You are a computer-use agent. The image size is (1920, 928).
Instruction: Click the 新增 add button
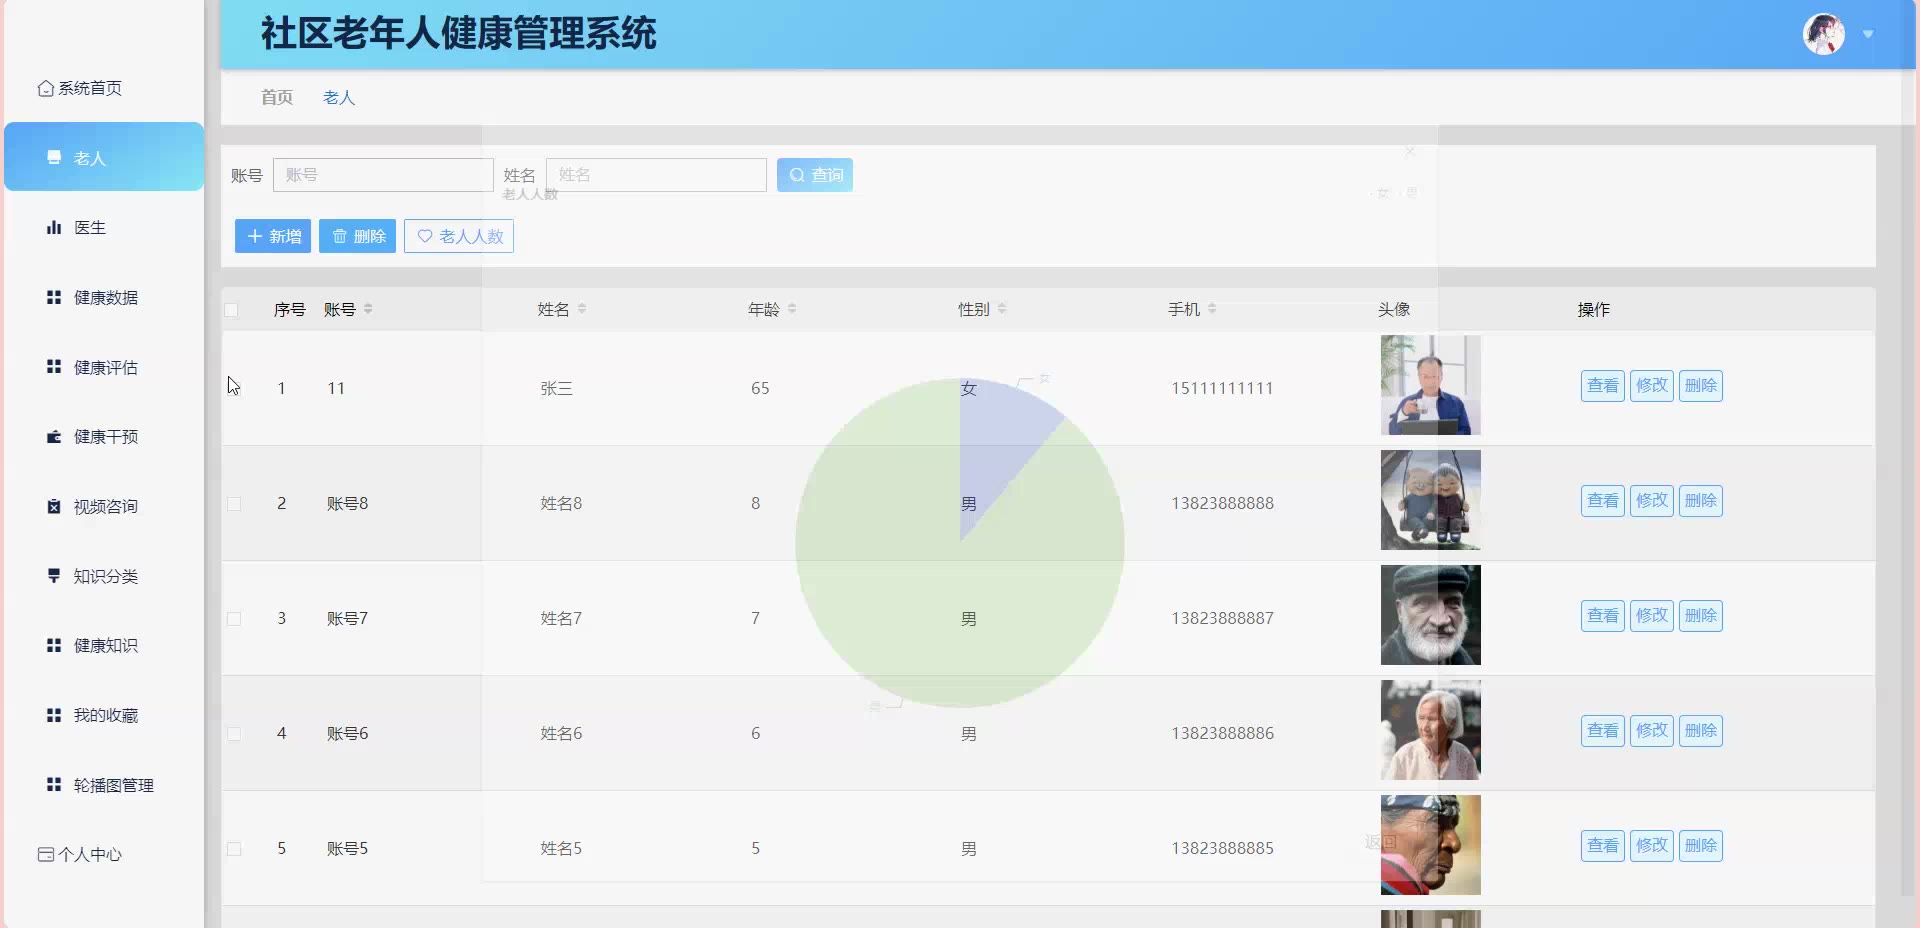click(273, 236)
